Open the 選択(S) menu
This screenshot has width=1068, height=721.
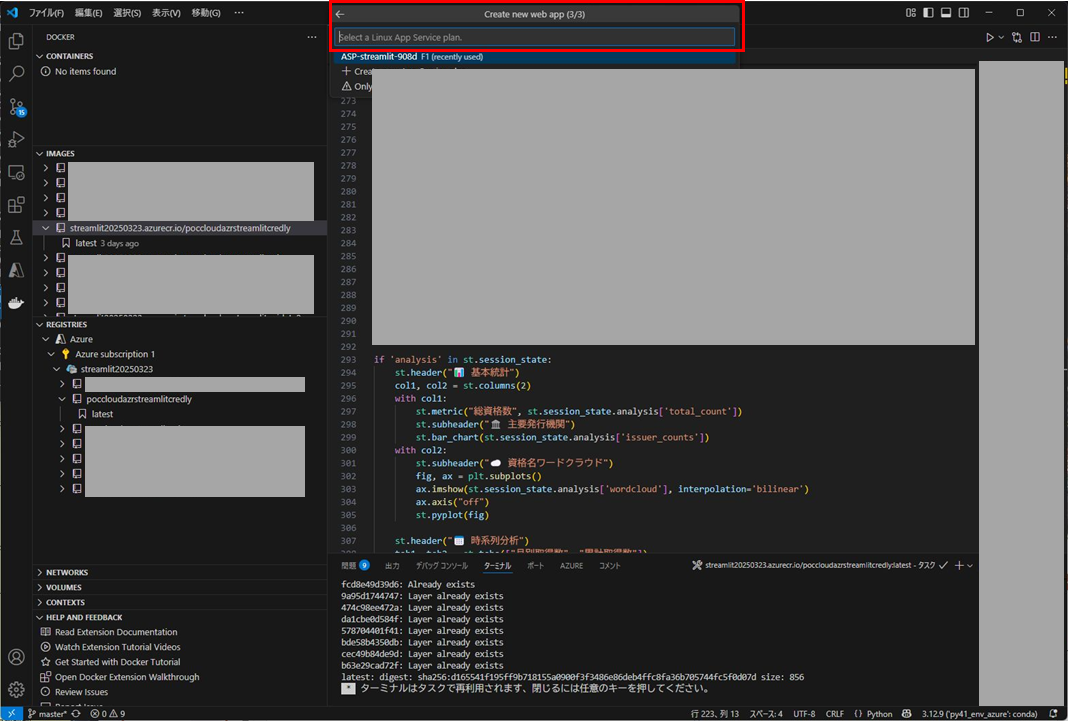(127, 13)
